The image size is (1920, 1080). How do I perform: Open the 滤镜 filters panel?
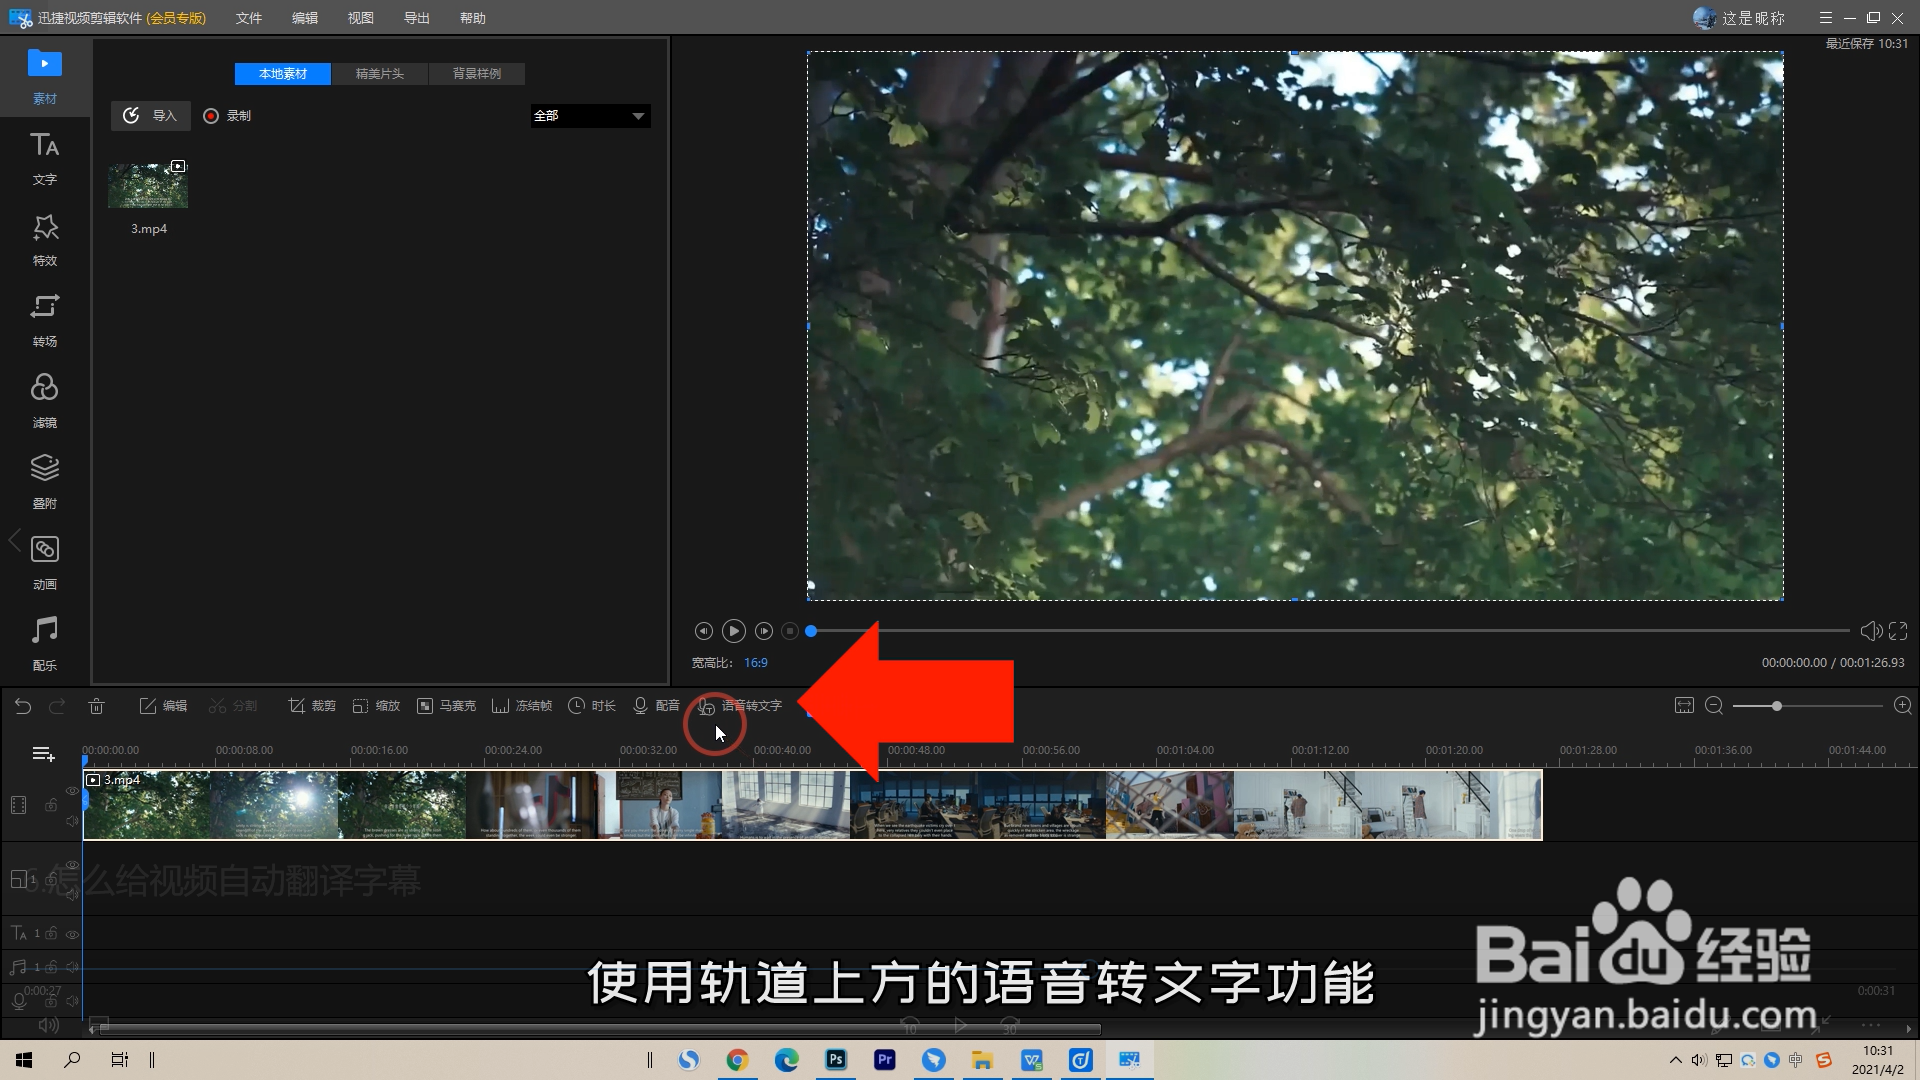pos(44,399)
